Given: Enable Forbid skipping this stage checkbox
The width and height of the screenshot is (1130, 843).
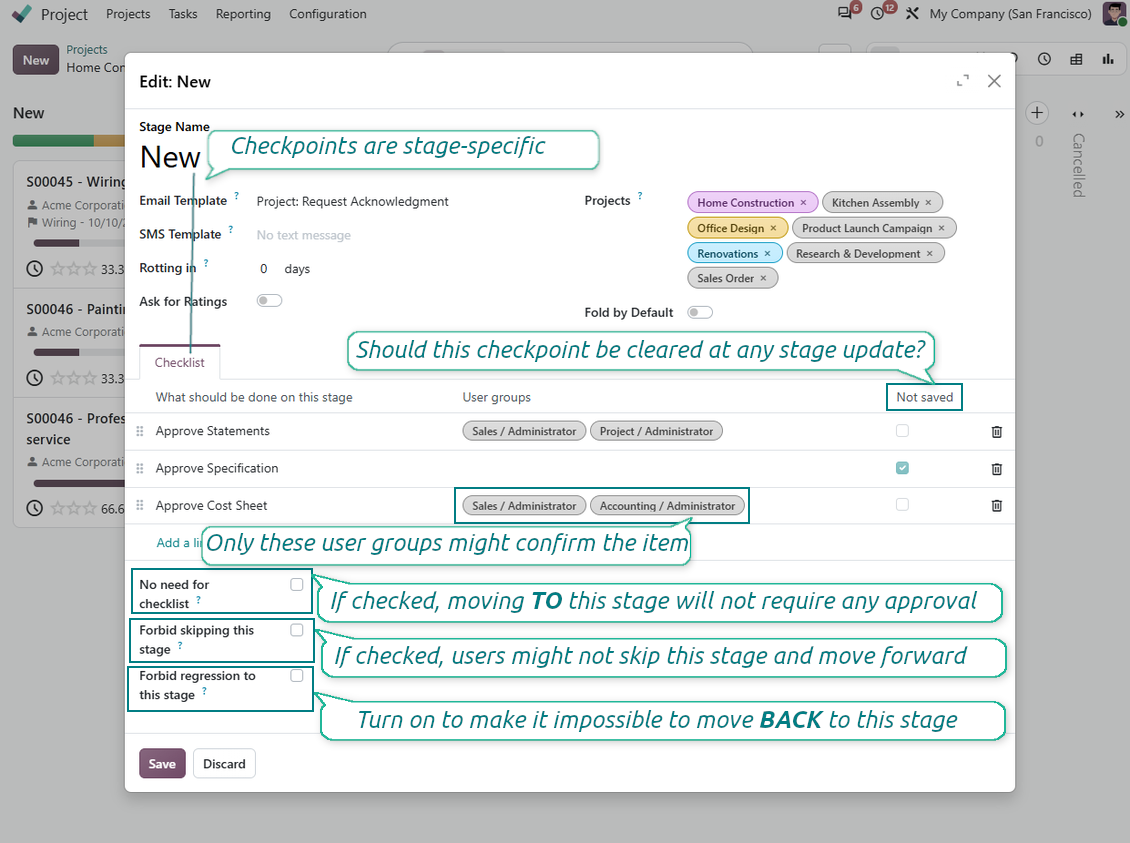Looking at the screenshot, I should [x=296, y=630].
